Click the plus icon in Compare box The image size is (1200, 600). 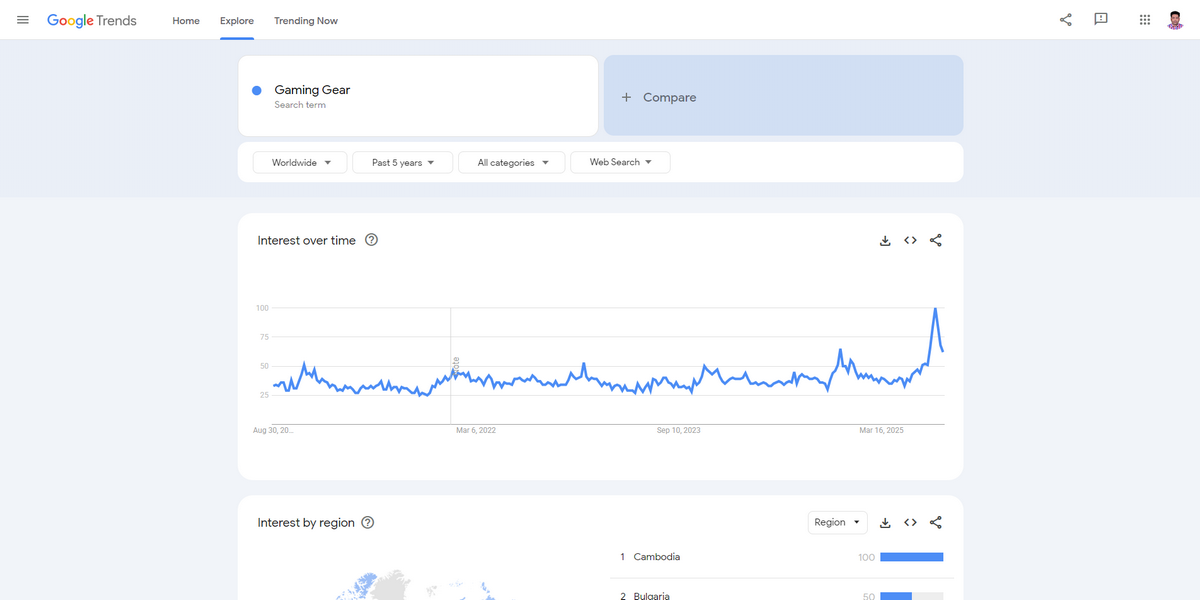pos(627,97)
